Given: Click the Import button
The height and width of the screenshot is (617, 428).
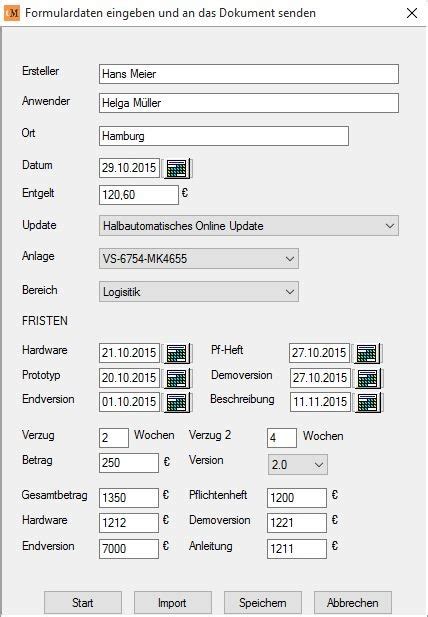Looking at the screenshot, I should tap(173, 603).
